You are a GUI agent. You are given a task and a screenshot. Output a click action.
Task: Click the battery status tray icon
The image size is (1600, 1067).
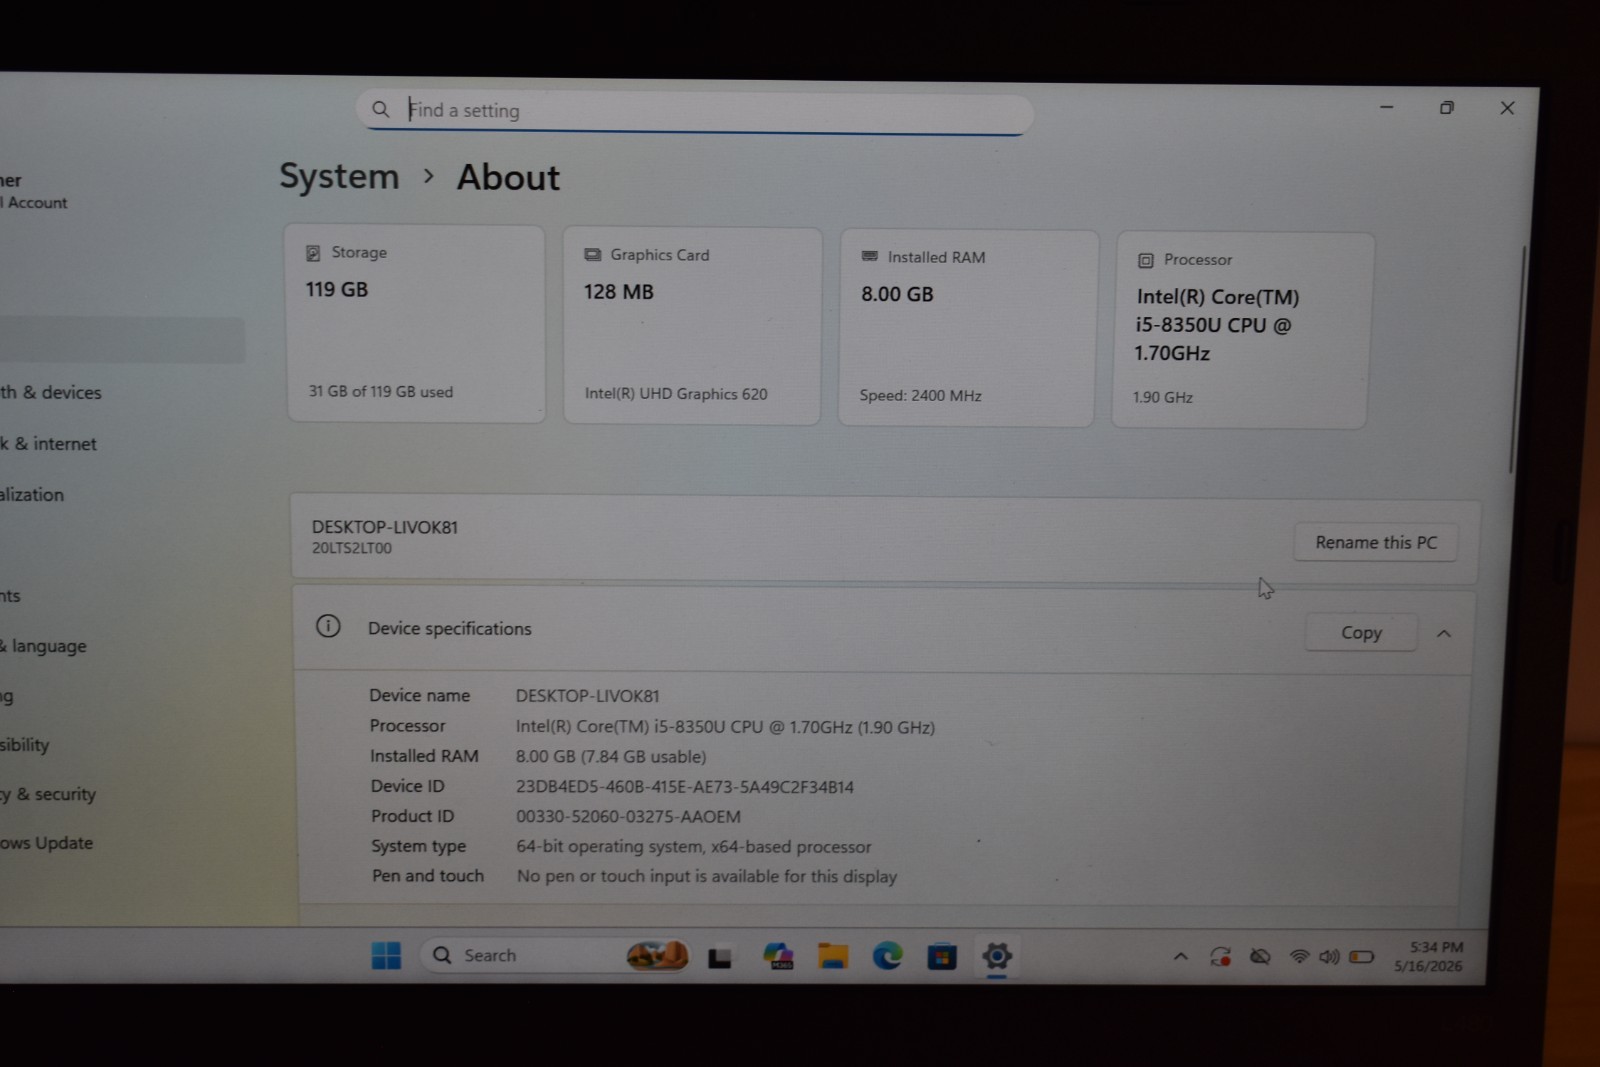pos(1361,957)
